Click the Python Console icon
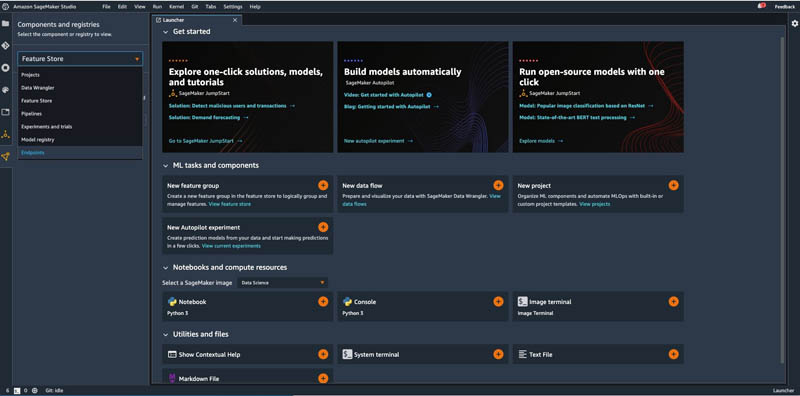This screenshot has height=396, width=800. click(347, 302)
